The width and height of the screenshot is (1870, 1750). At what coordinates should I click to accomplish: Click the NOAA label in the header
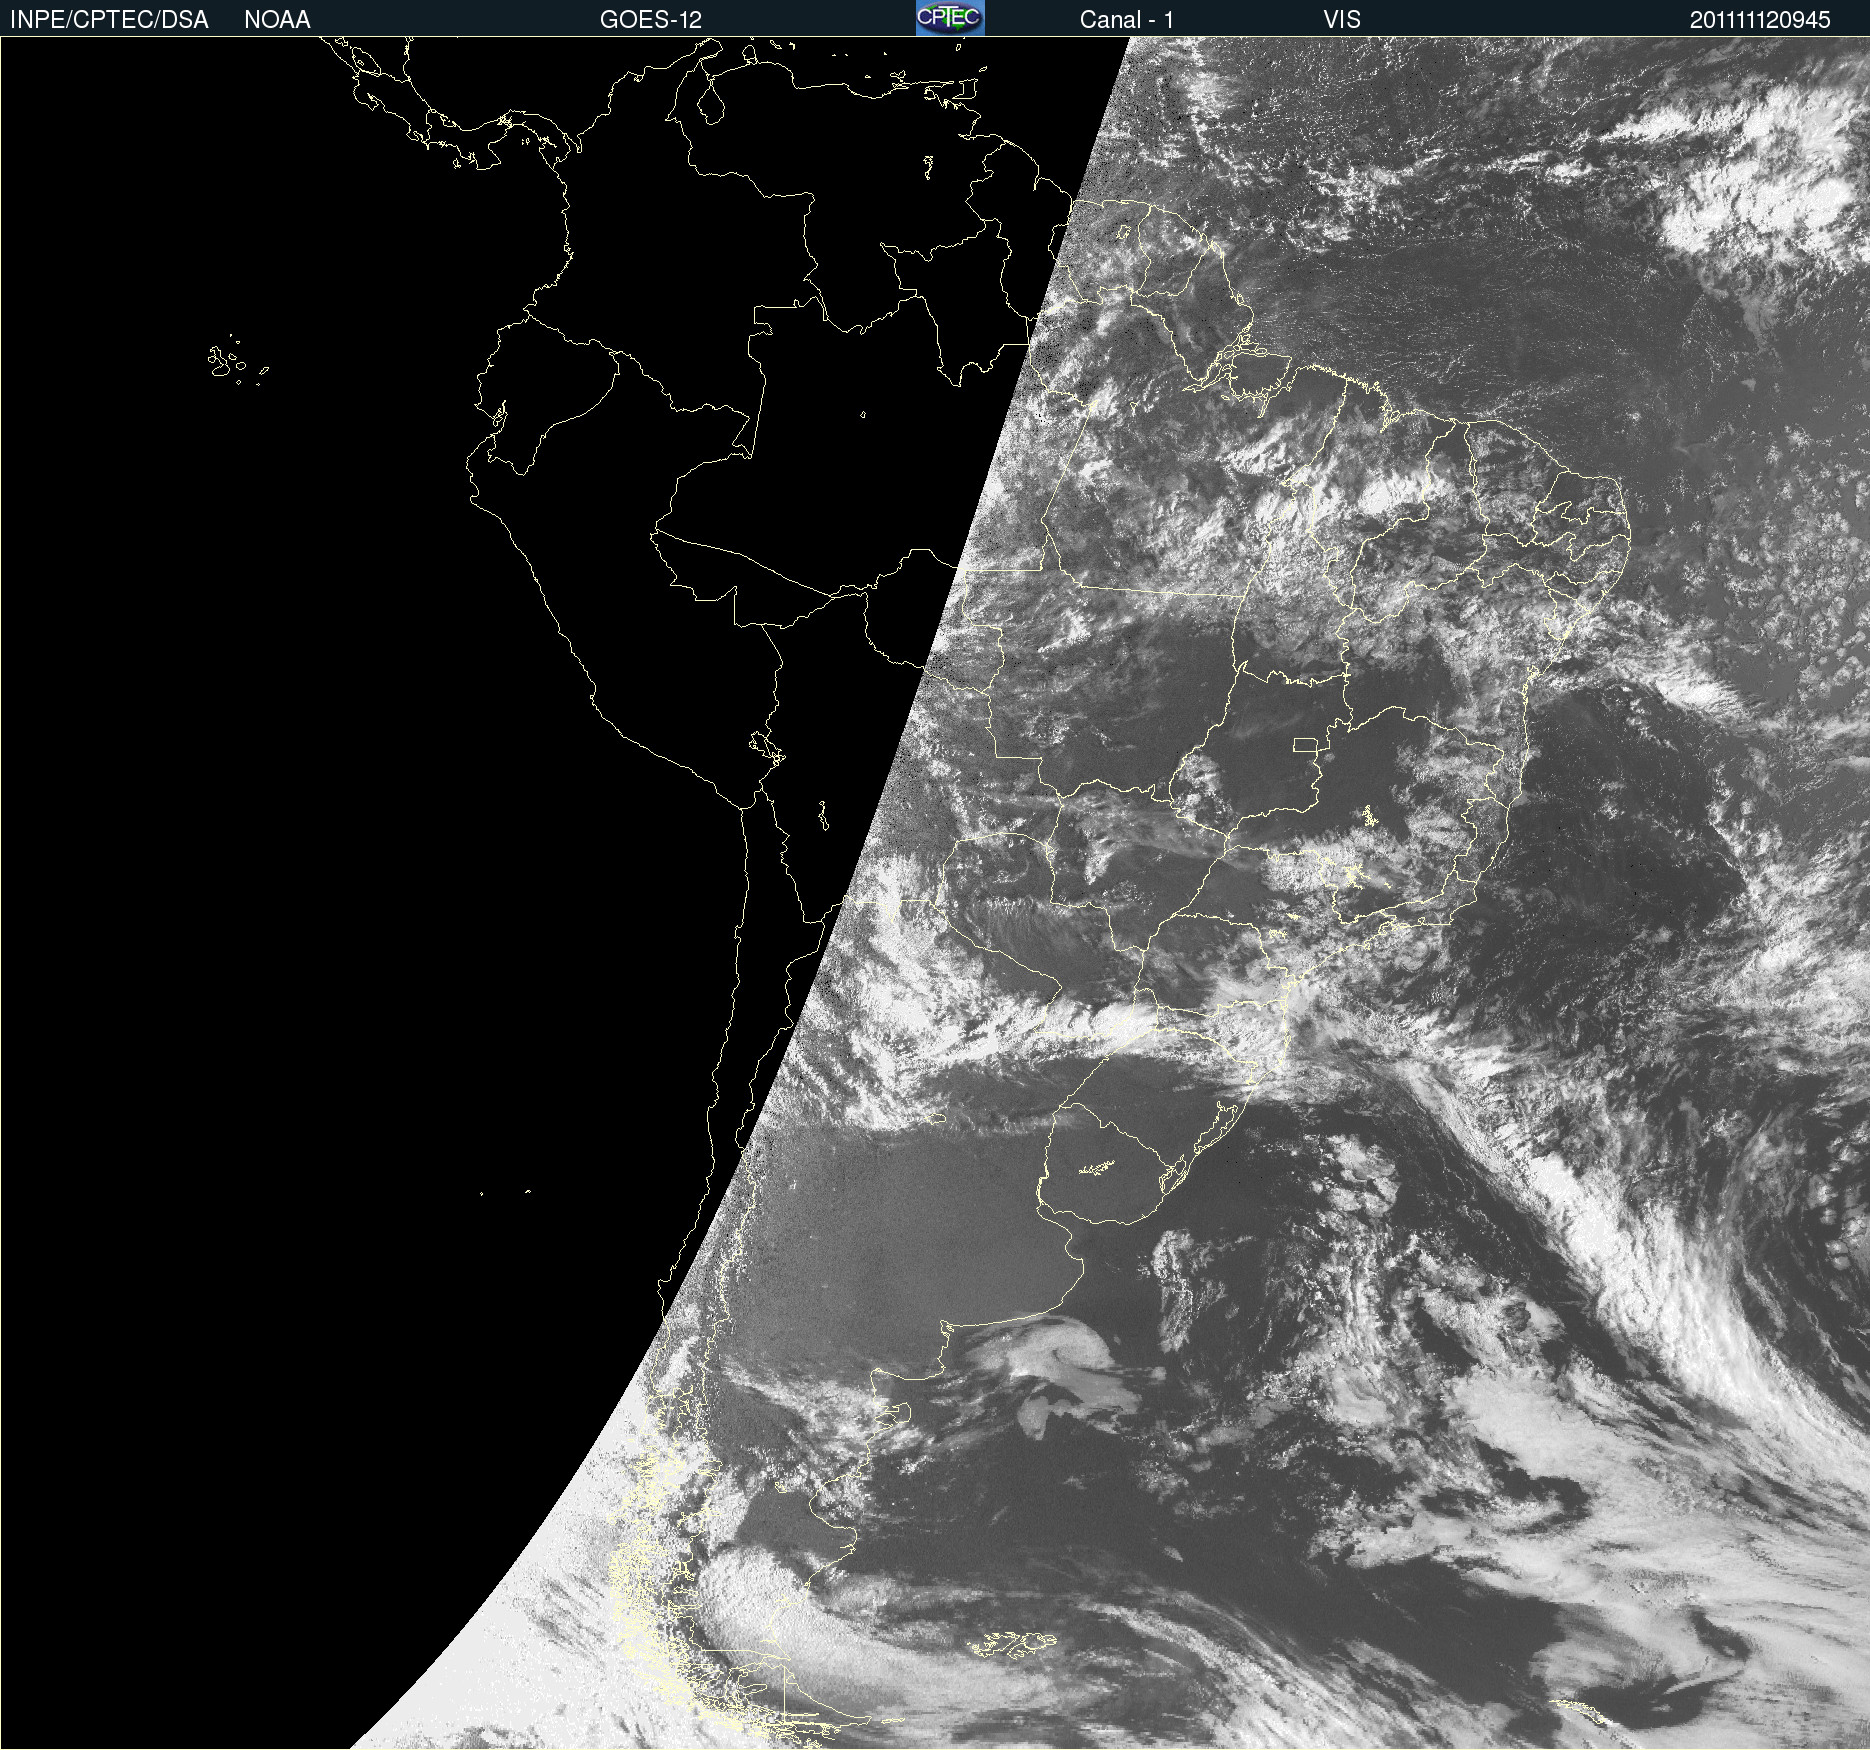pyautogui.click(x=277, y=20)
